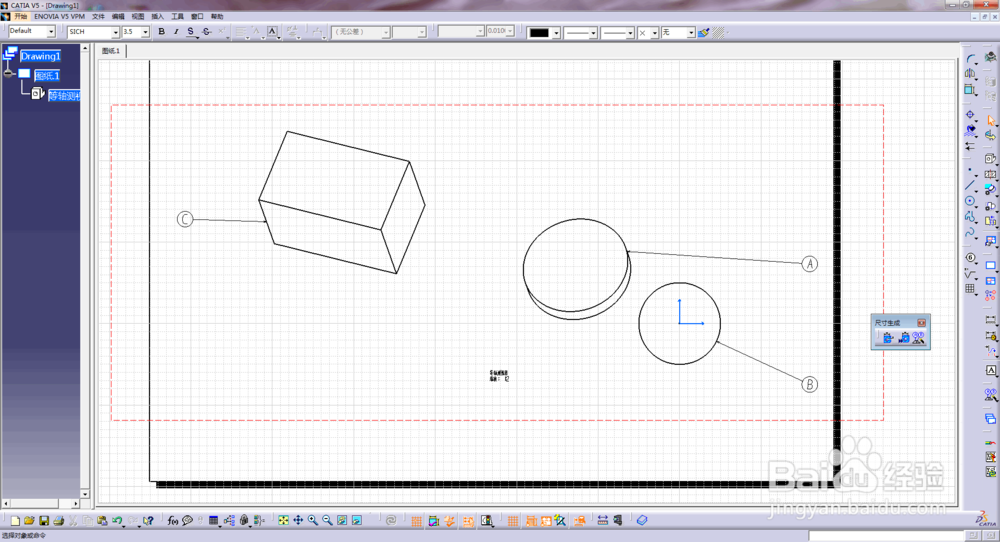Open the f(x) Formula tool

[x=173, y=521]
